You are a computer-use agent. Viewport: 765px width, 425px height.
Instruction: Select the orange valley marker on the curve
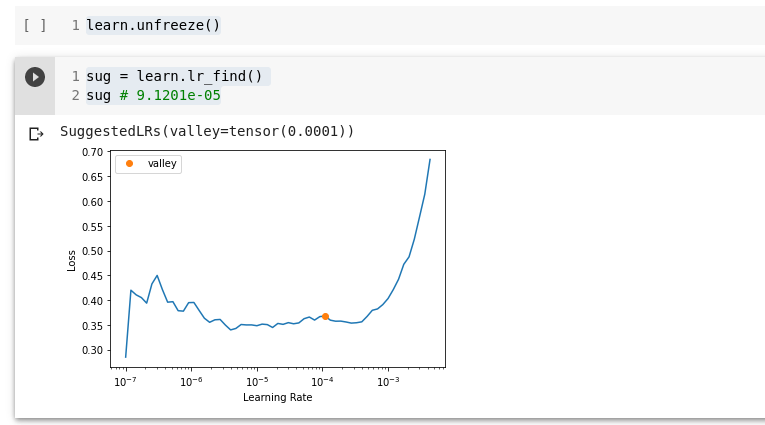click(x=325, y=316)
